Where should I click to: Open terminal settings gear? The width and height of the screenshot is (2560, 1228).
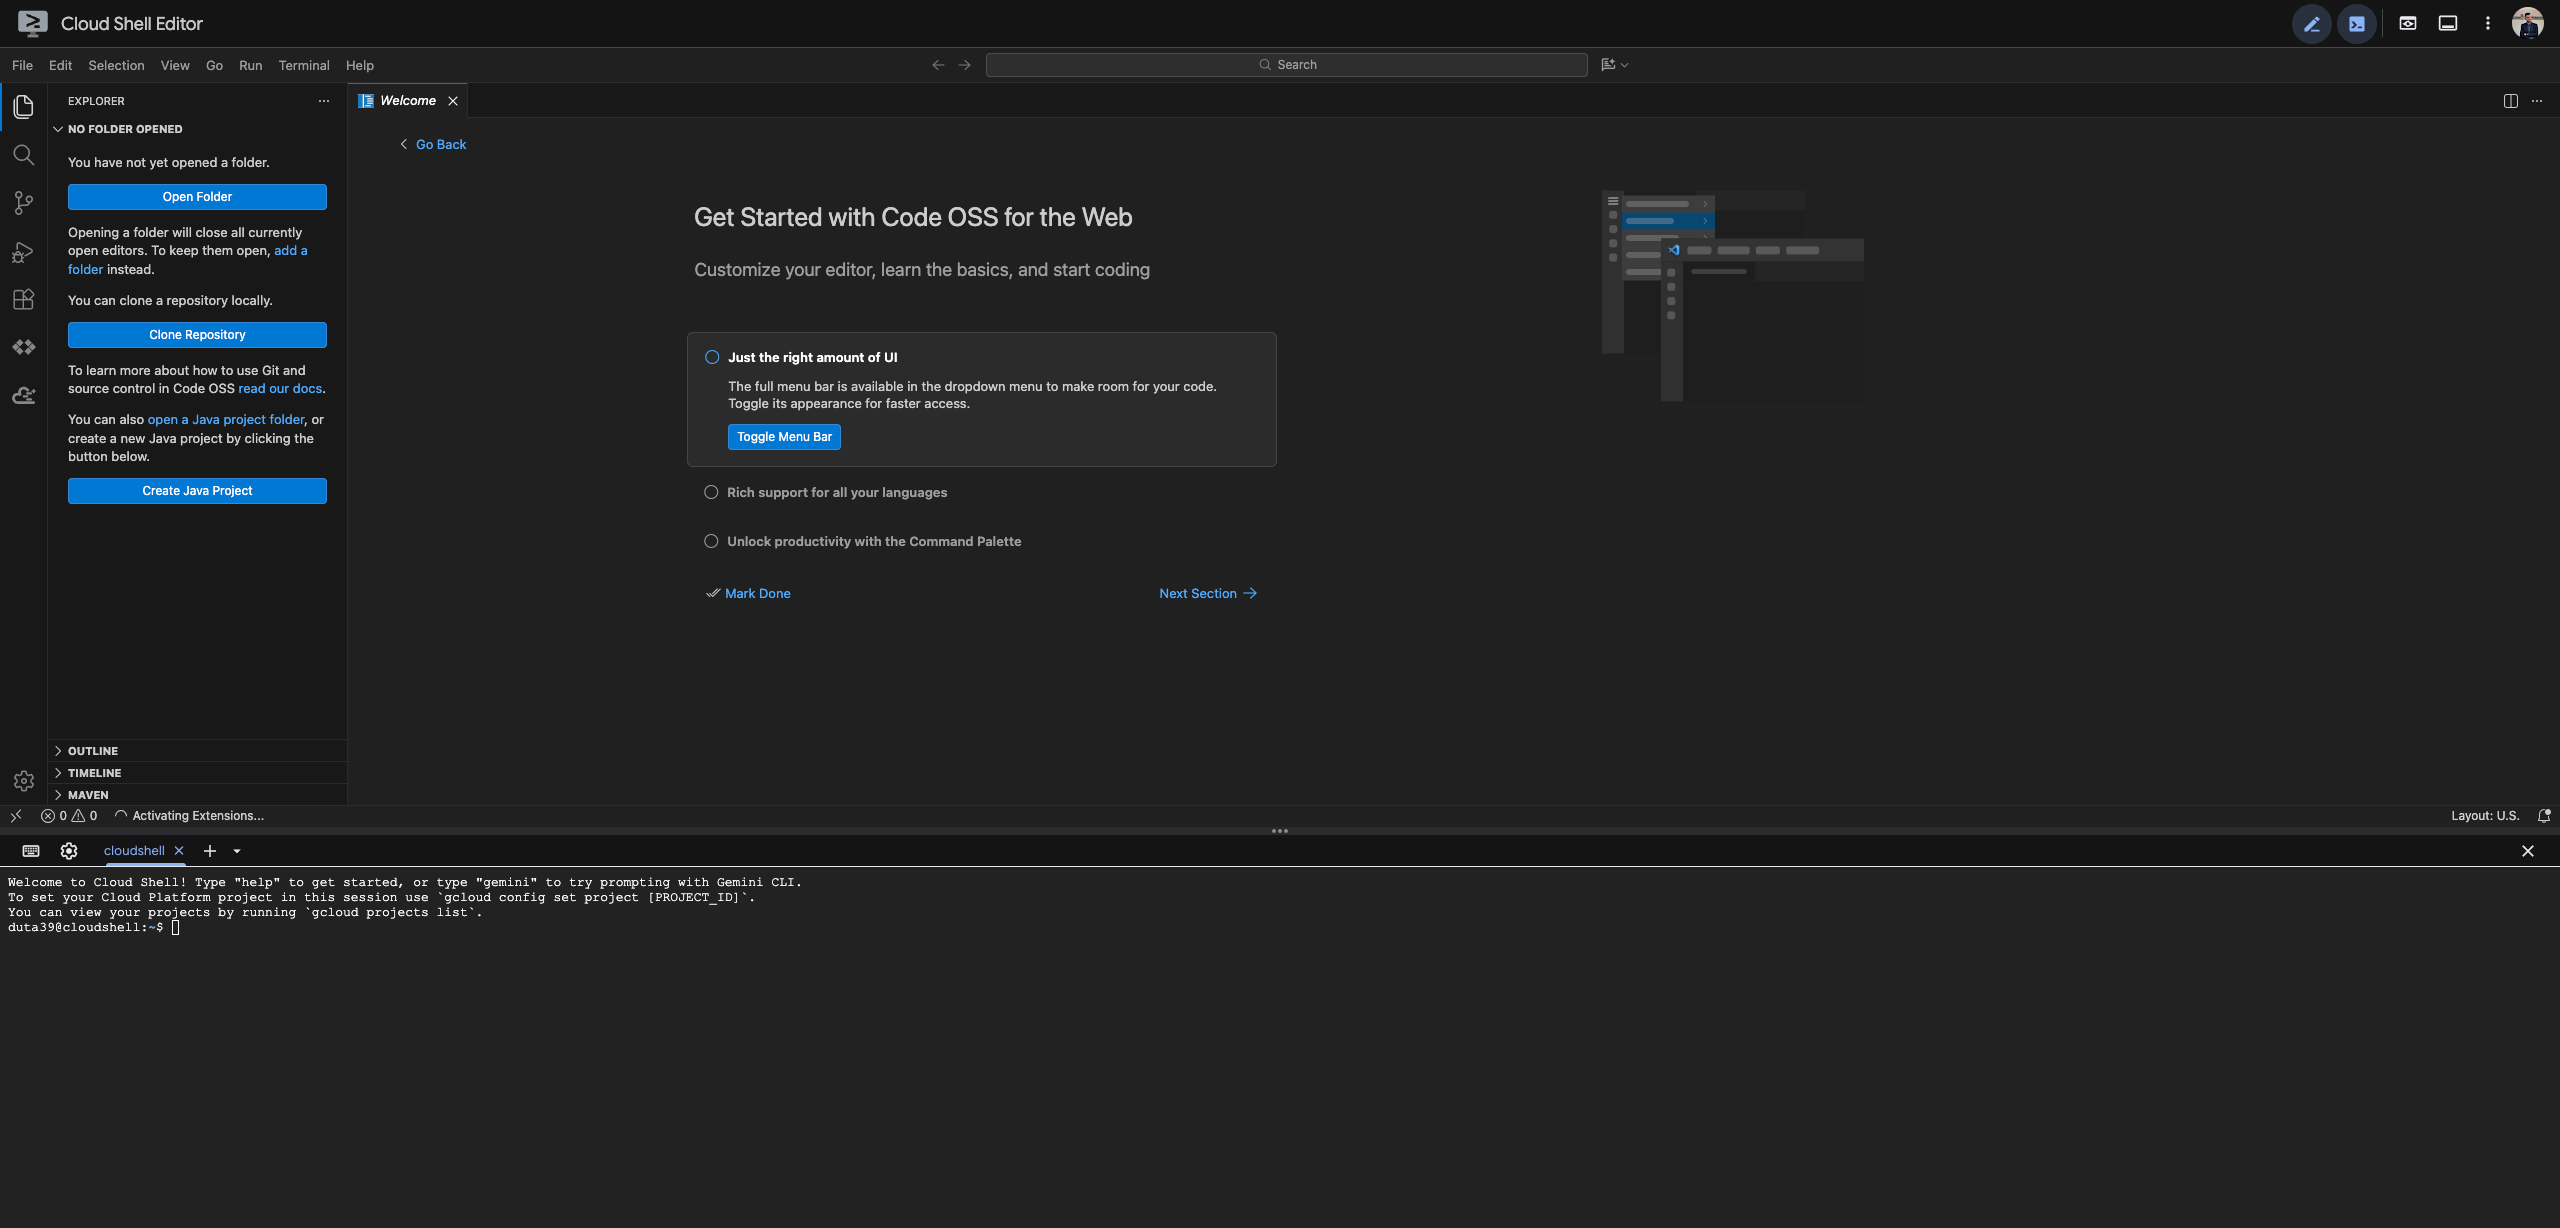click(x=68, y=851)
